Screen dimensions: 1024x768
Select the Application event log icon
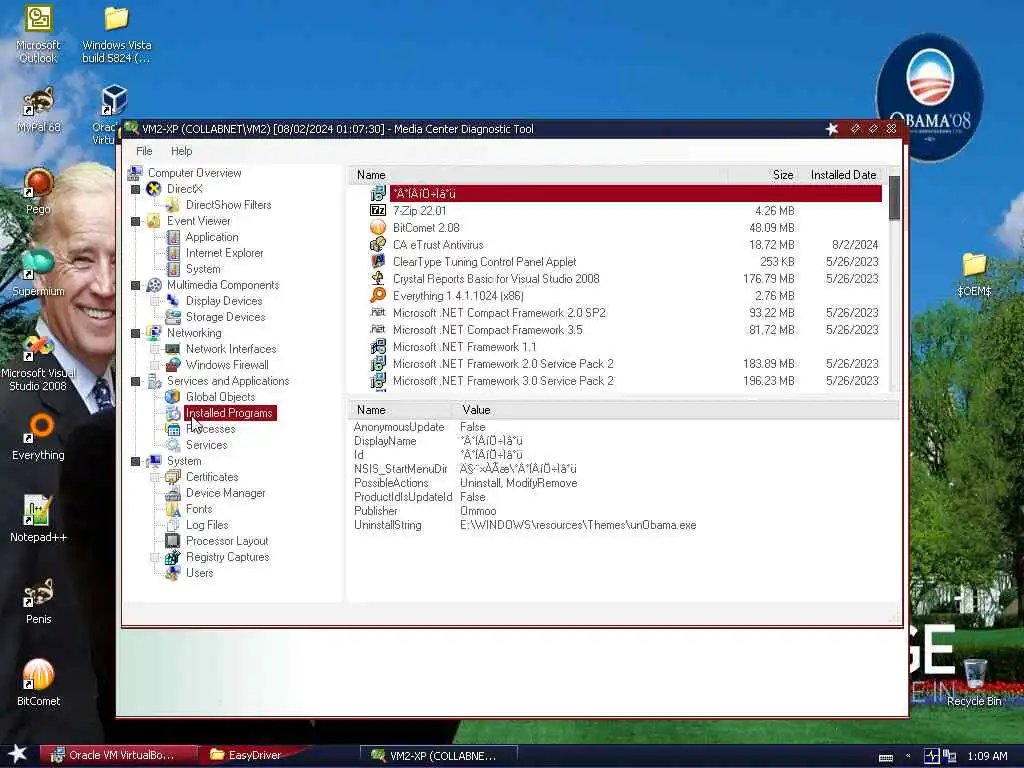(172, 237)
